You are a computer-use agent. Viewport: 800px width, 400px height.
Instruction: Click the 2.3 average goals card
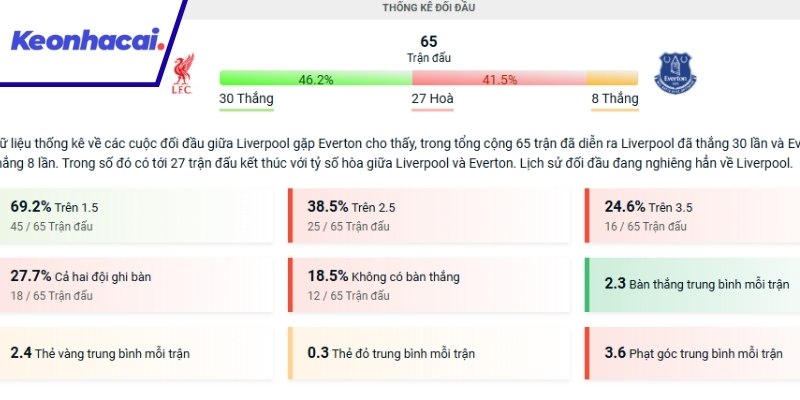click(x=692, y=284)
